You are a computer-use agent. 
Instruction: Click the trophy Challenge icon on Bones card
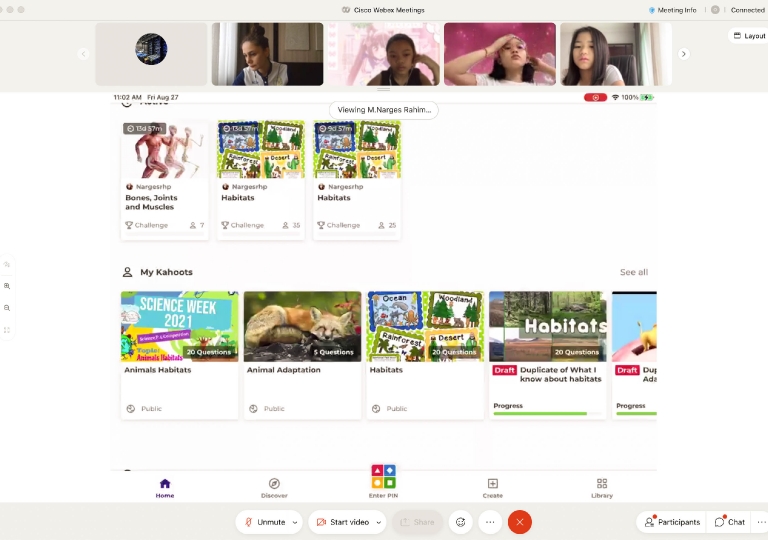click(129, 225)
